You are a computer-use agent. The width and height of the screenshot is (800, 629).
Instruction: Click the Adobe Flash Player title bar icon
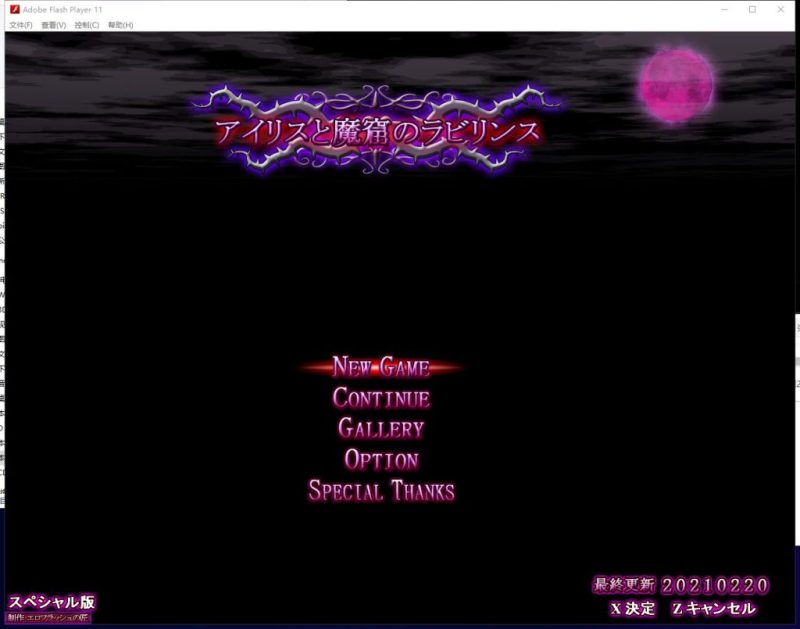click(x=15, y=9)
